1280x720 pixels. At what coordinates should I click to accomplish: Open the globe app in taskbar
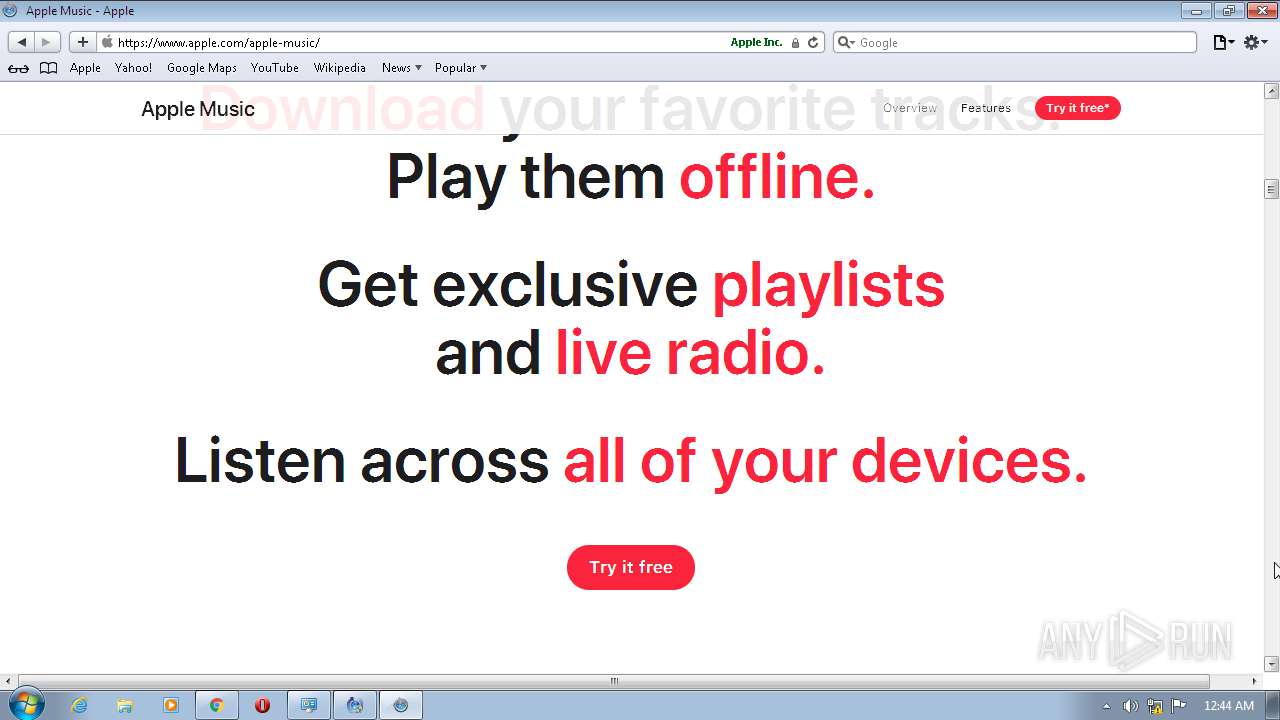coord(354,705)
